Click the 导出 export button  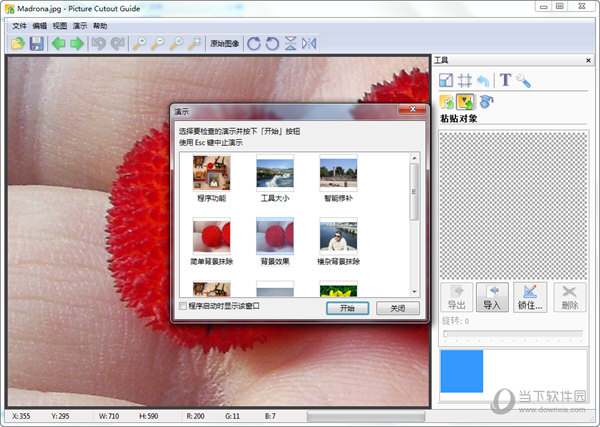457,297
